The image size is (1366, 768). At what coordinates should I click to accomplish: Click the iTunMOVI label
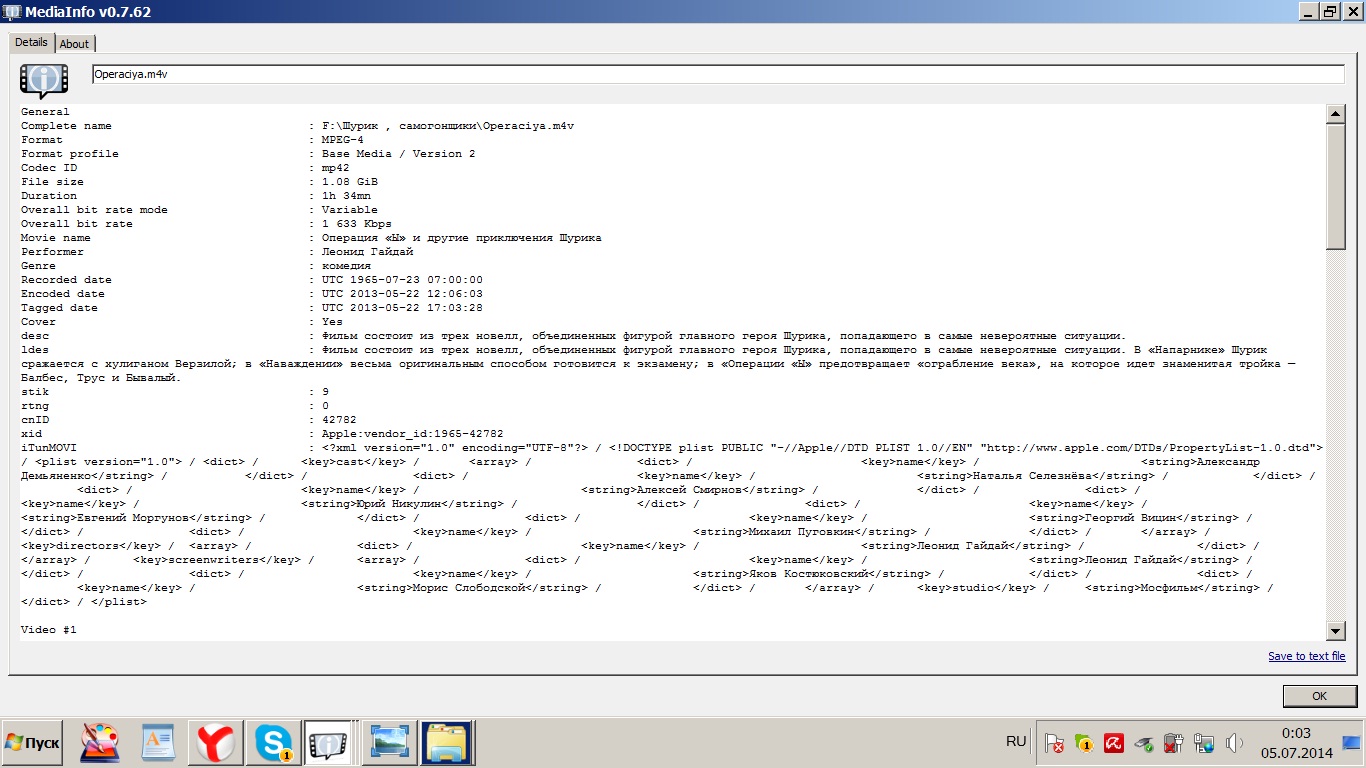pos(49,448)
